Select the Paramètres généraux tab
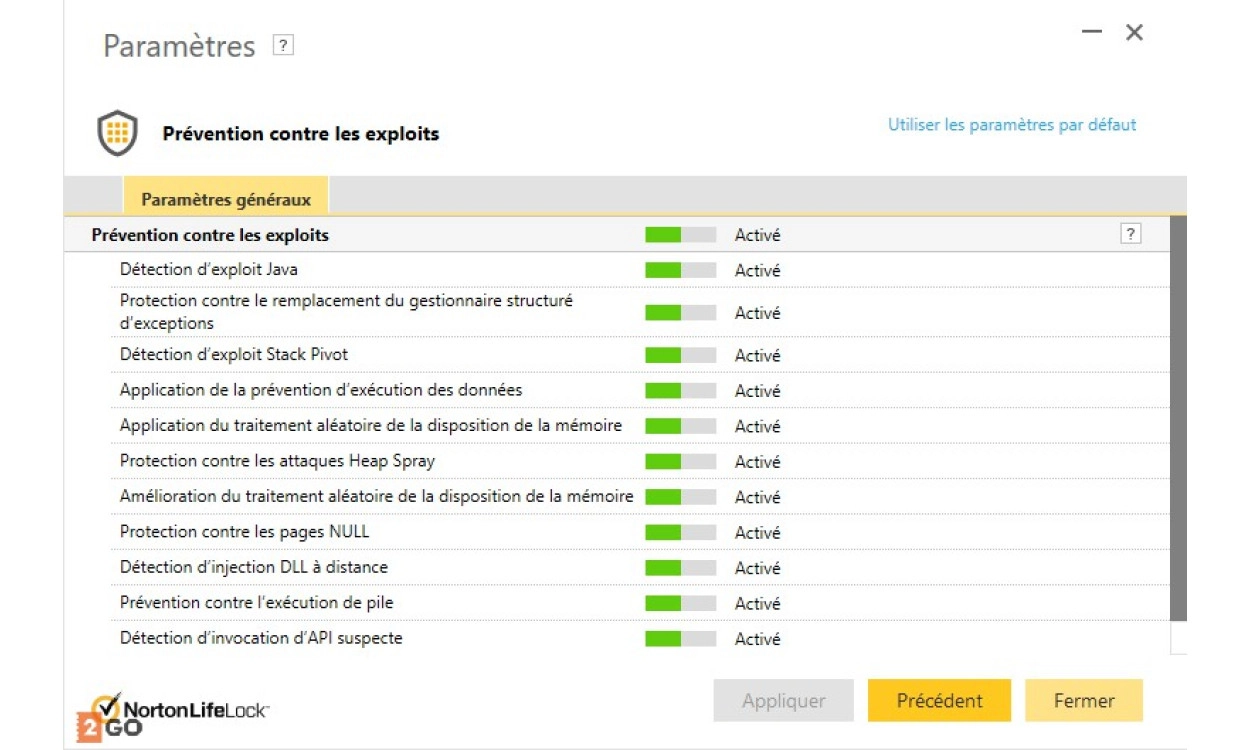This screenshot has width=1250, height=750. click(x=226, y=199)
